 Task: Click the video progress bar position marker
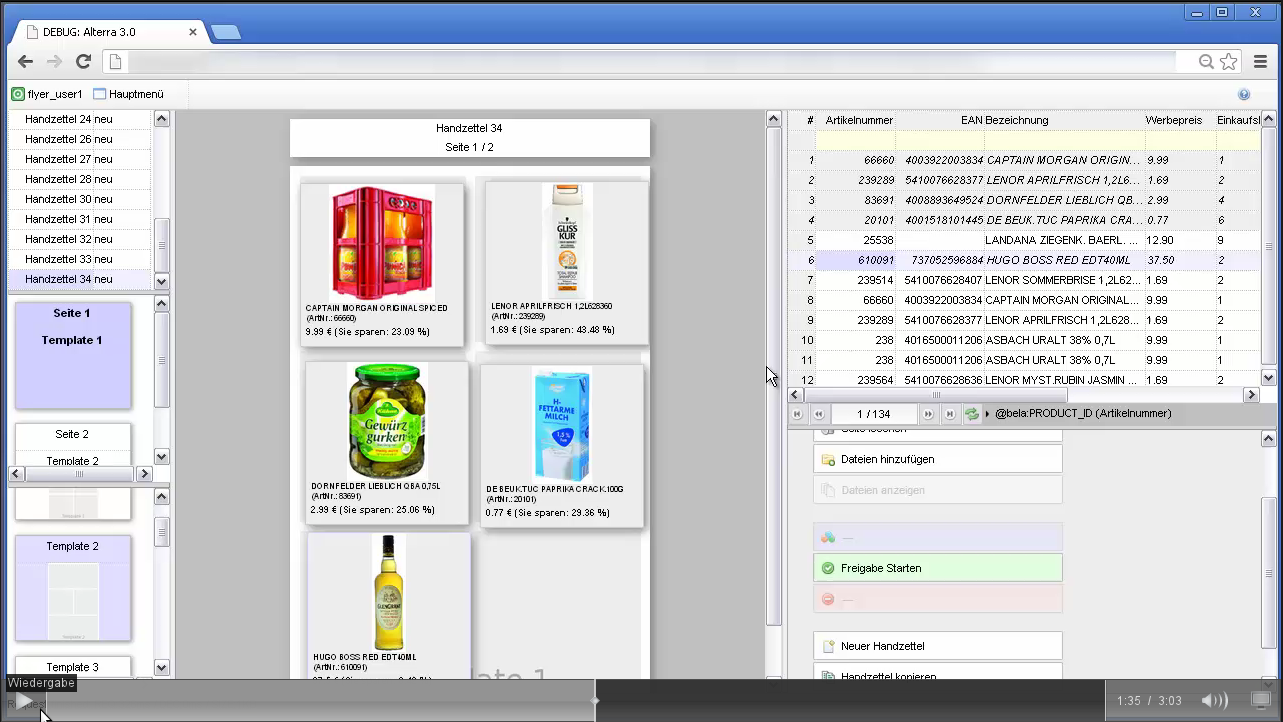[595, 701]
